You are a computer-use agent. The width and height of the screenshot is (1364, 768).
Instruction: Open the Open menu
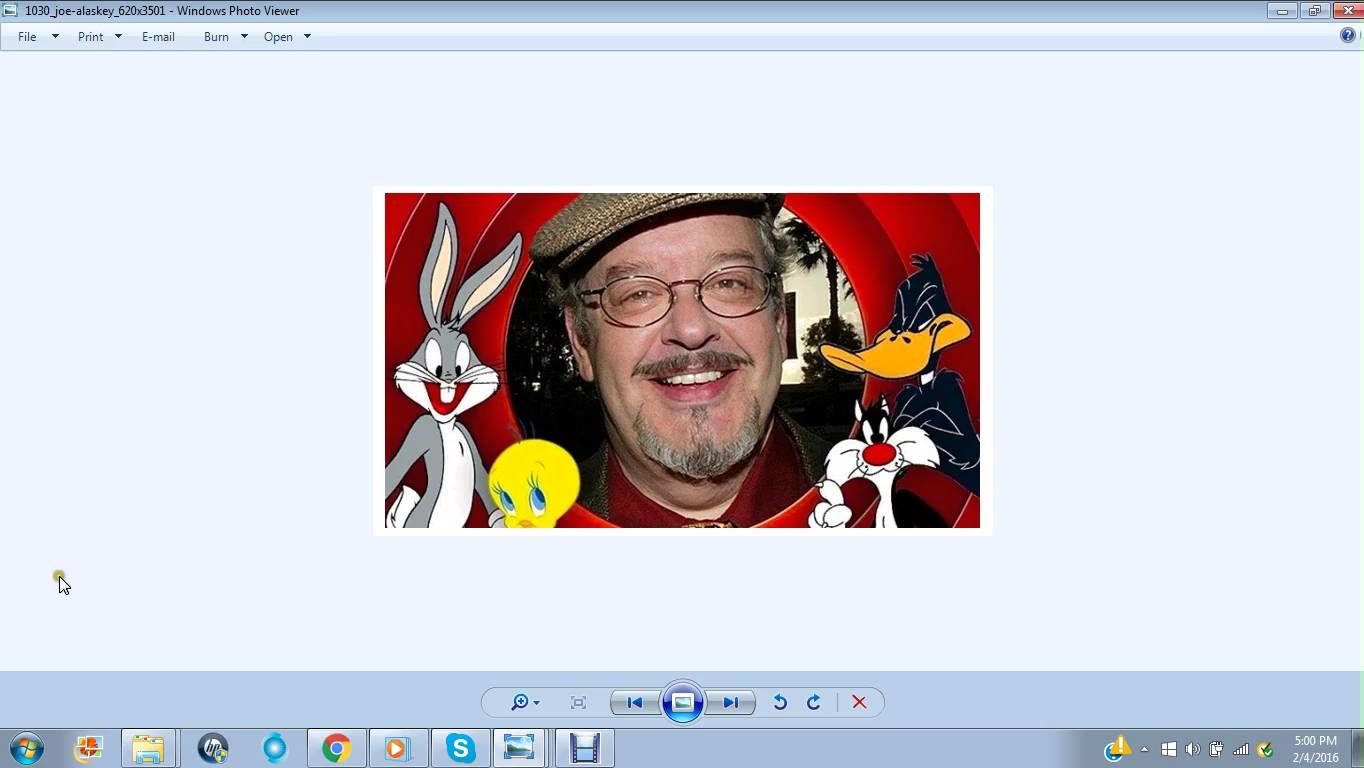[278, 36]
